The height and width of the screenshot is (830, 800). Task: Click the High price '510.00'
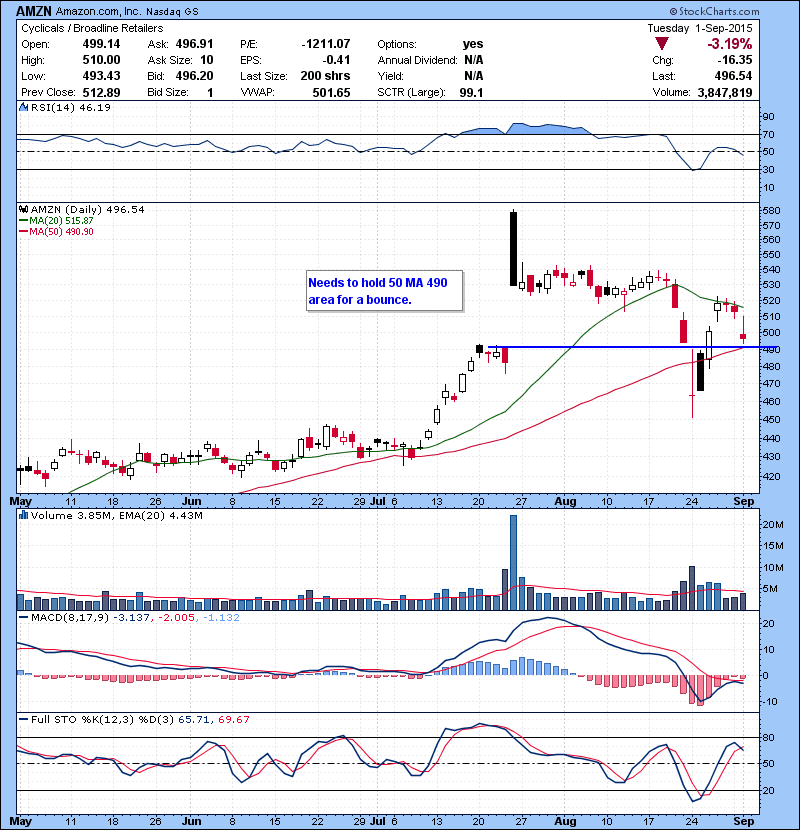101,60
